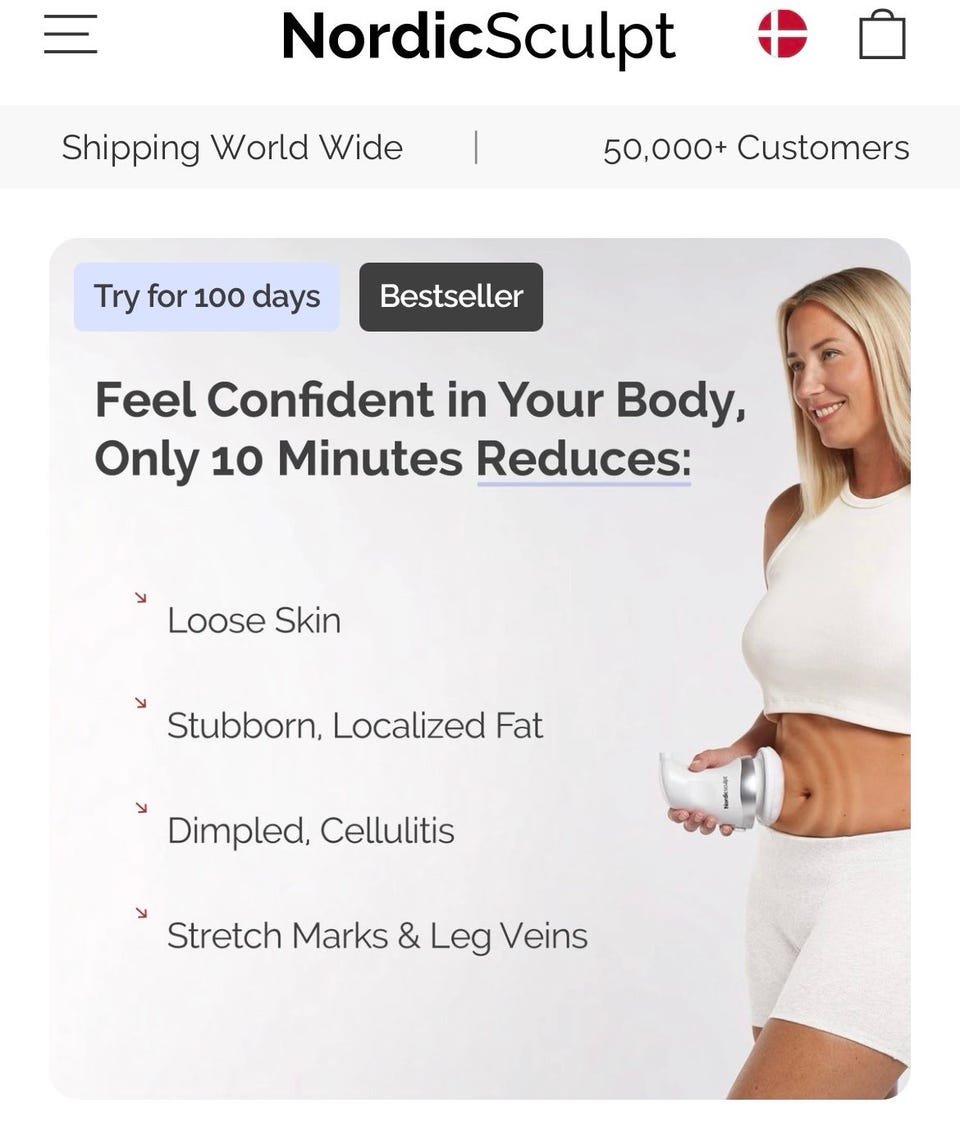Go to NordicSculpt home via logo

(478, 37)
